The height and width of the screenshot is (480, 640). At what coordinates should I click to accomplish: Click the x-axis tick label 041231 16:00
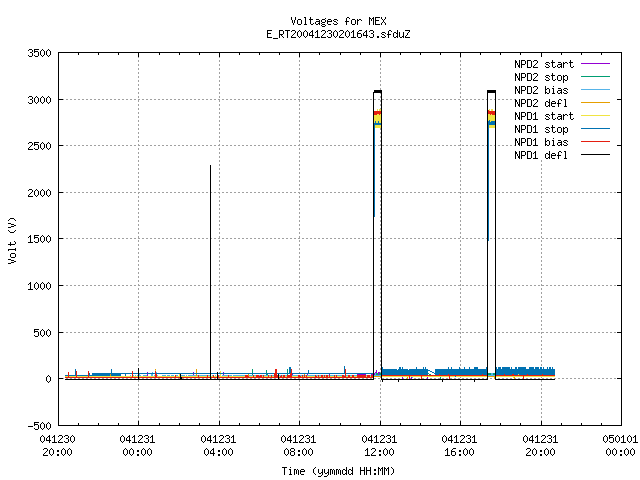click(x=459, y=446)
